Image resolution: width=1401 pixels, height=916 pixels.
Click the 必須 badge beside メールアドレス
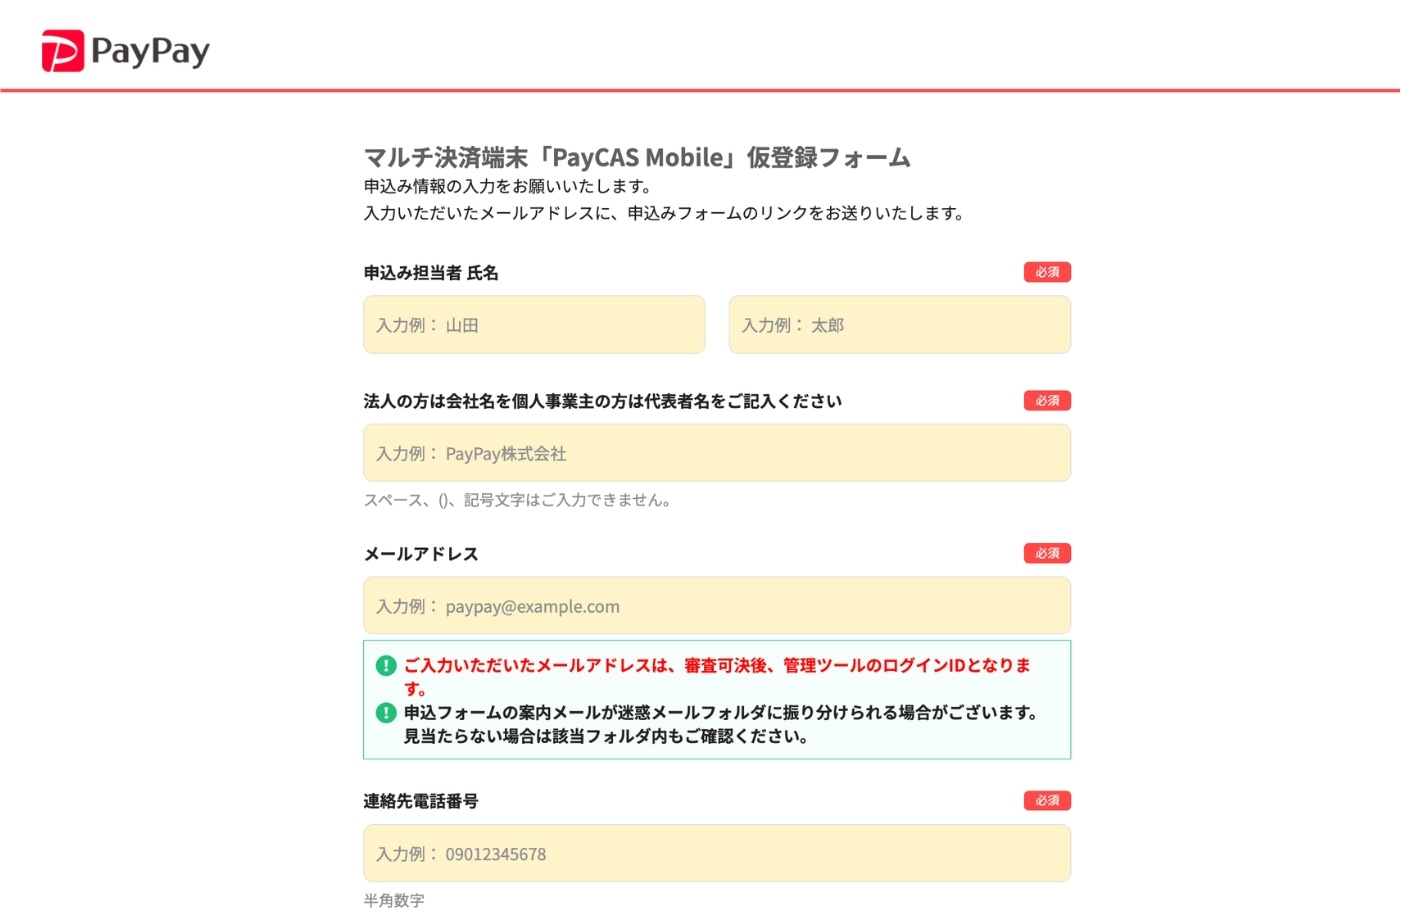click(1047, 553)
